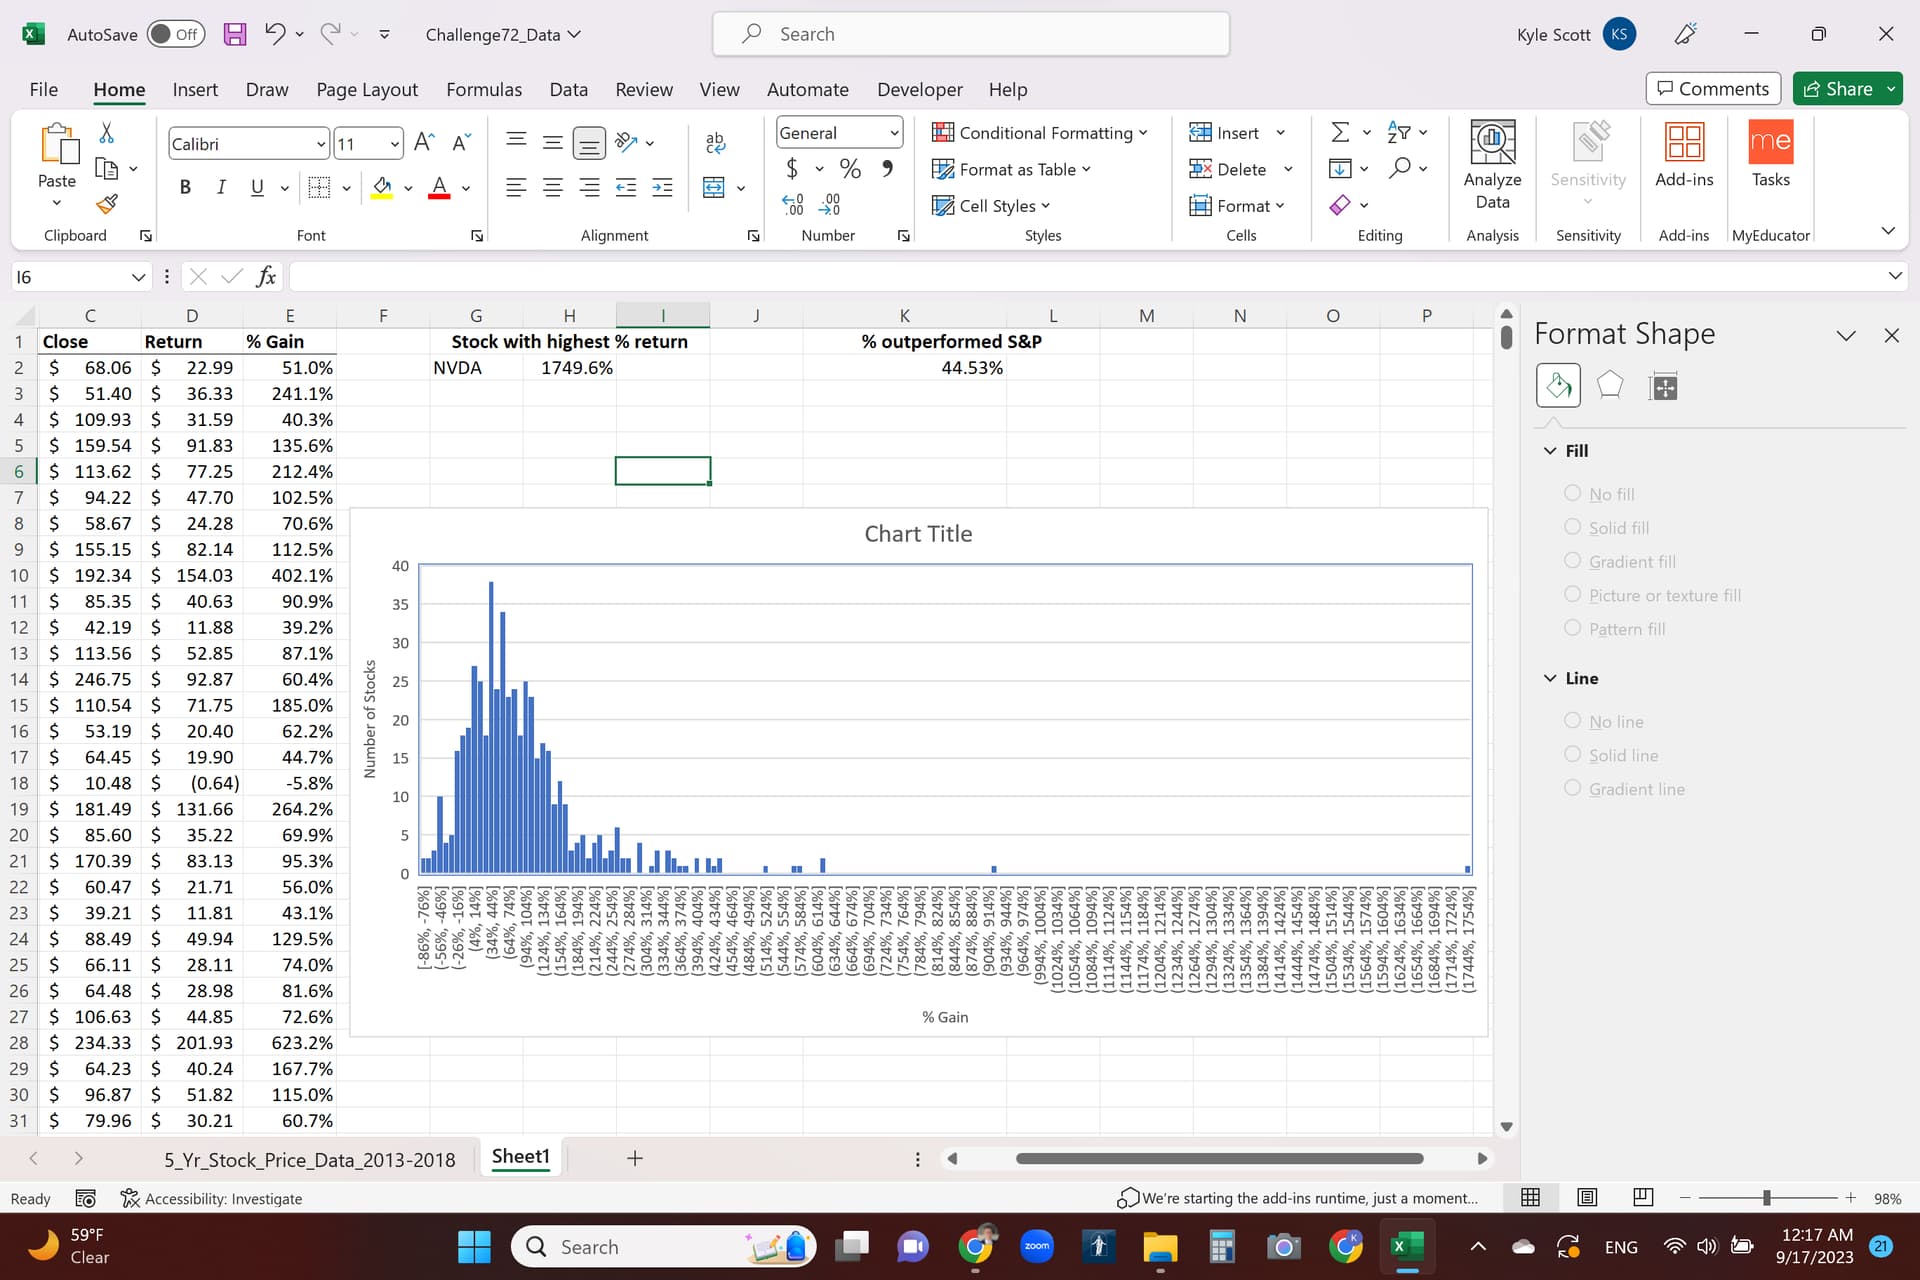Select No line radio option
The width and height of the screenshot is (1920, 1280).
(x=1572, y=721)
